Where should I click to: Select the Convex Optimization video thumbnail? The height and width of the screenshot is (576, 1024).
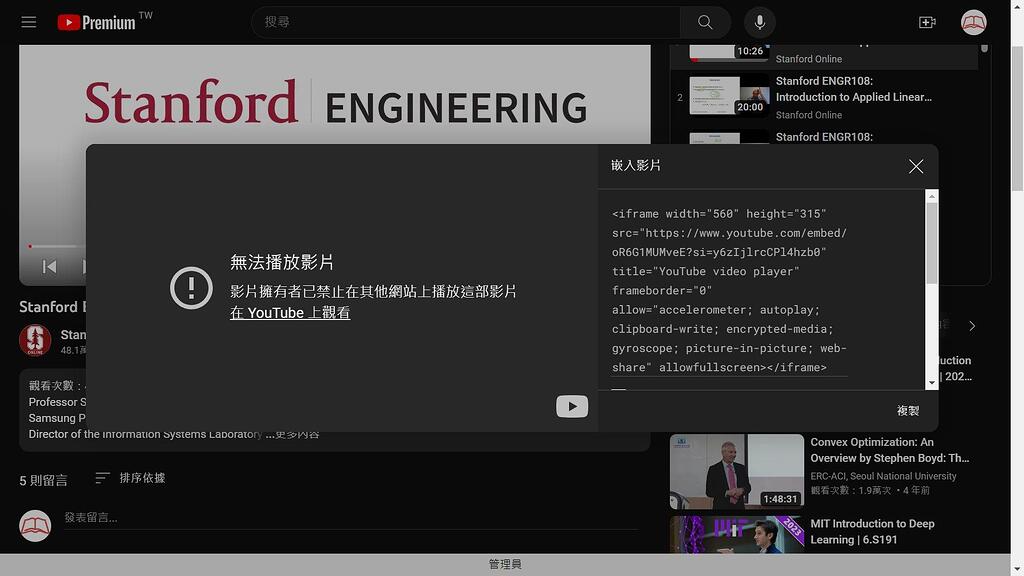coord(737,470)
